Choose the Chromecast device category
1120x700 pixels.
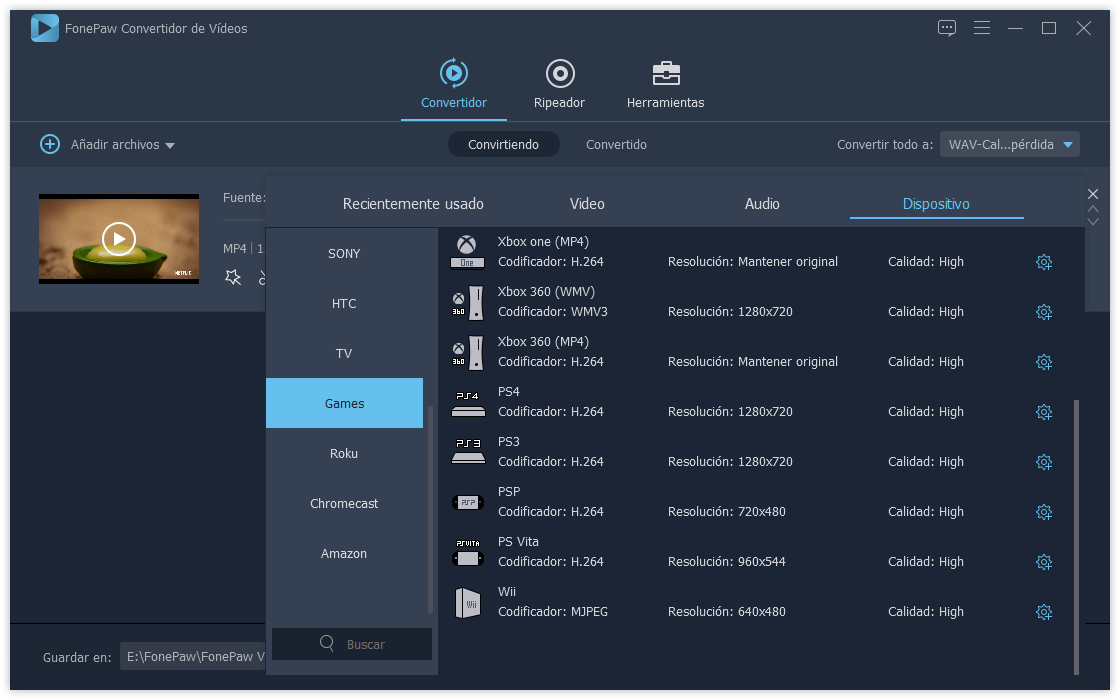[344, 504]
